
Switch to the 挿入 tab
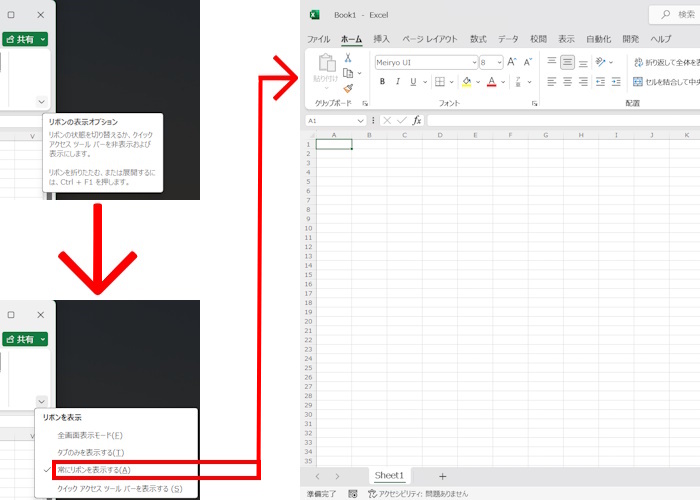point(382,39)
